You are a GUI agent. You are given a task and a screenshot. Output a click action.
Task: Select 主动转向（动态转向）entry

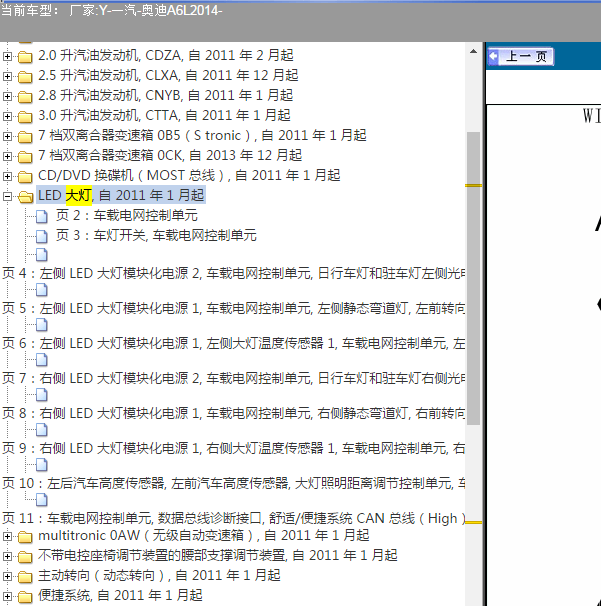click(159, 576)
